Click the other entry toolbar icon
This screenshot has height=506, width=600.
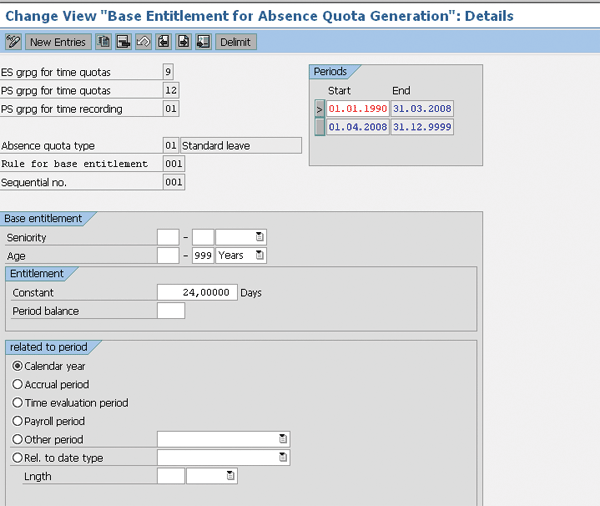point(203,42)
